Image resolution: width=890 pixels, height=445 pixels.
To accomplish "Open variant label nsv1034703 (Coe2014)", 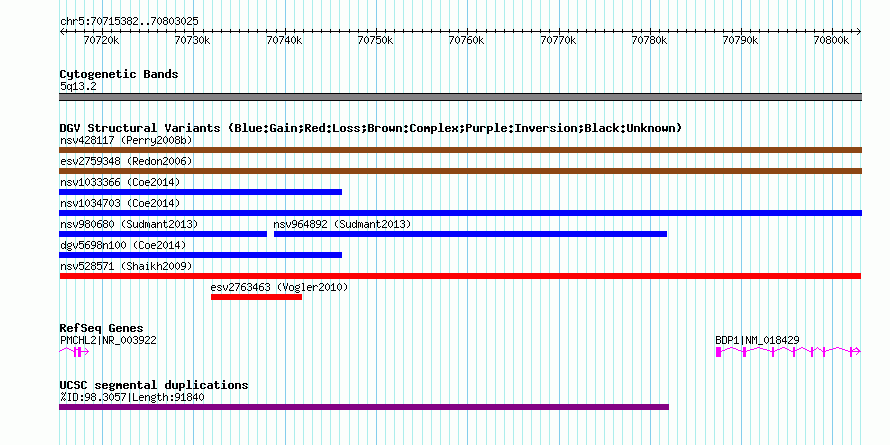I will tap(120, 203).
